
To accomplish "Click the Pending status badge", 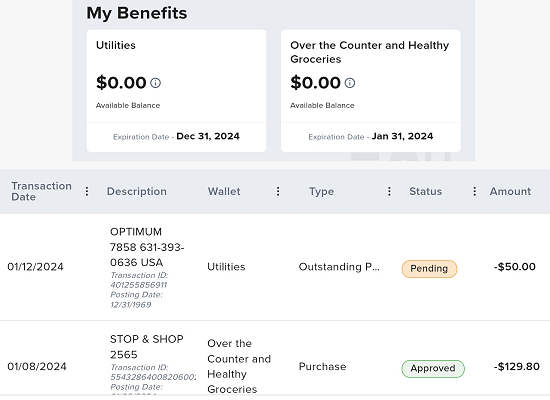I will point(429,269).
